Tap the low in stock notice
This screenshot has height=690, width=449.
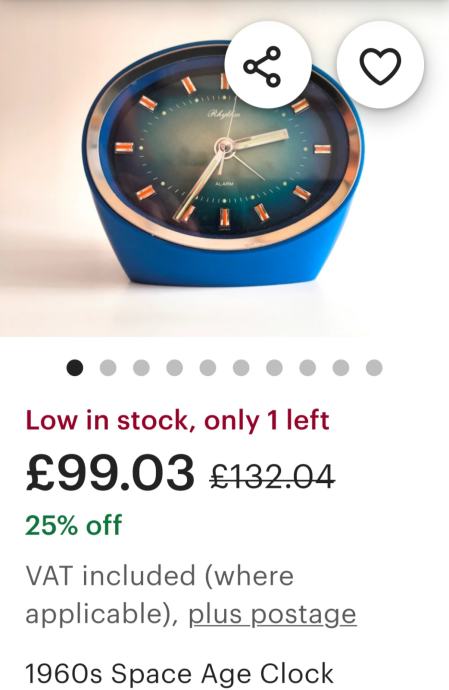[177, 421]
